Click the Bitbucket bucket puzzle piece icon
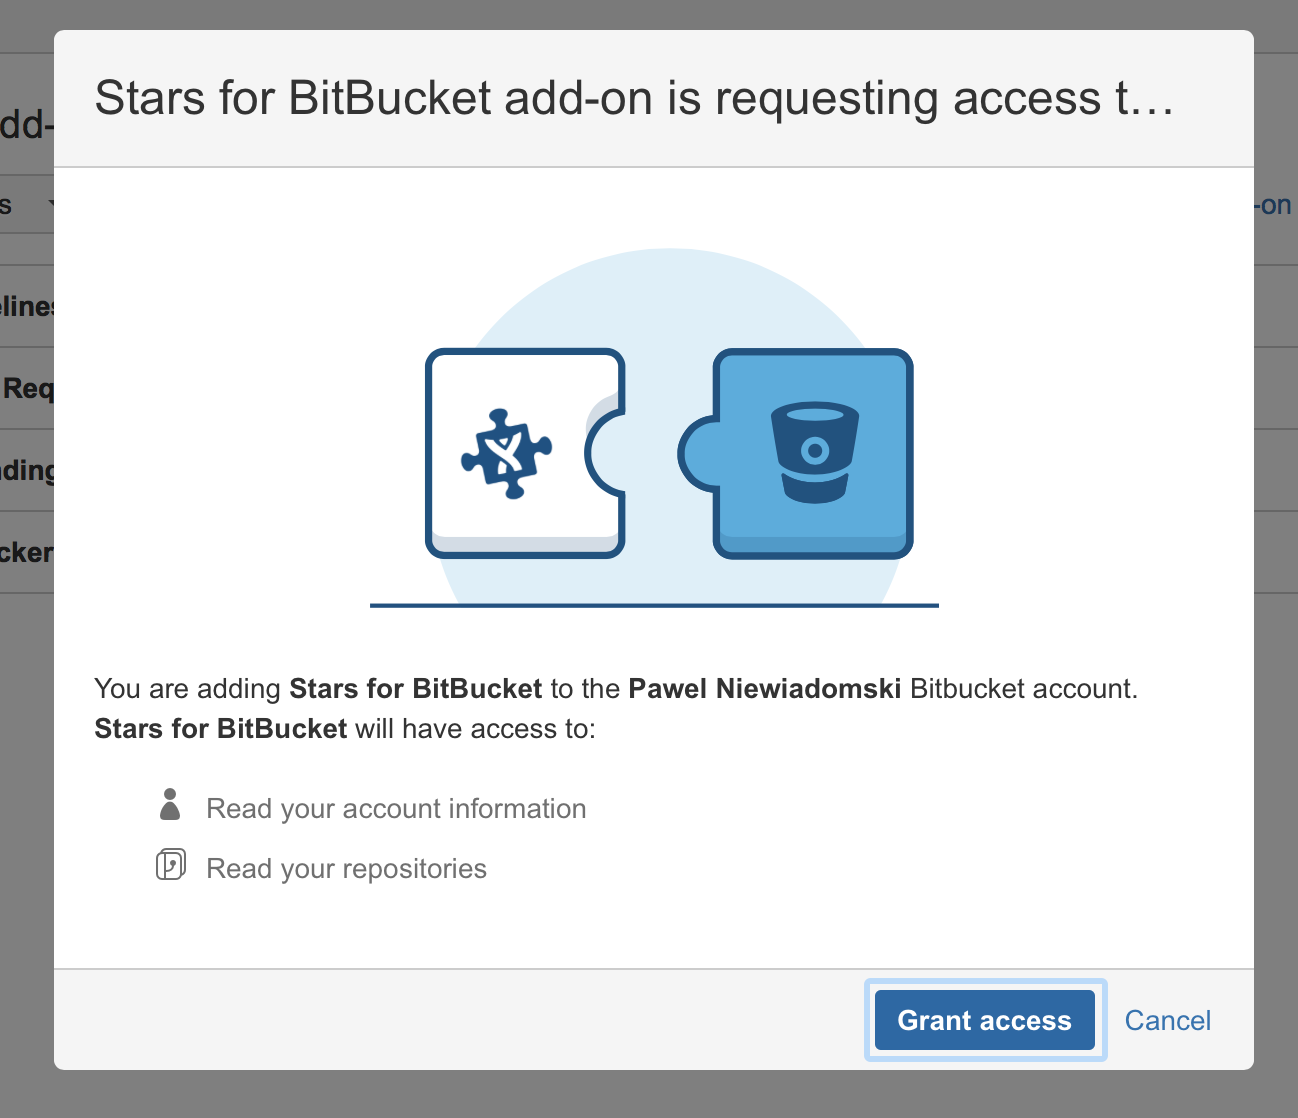 [812, 453]
